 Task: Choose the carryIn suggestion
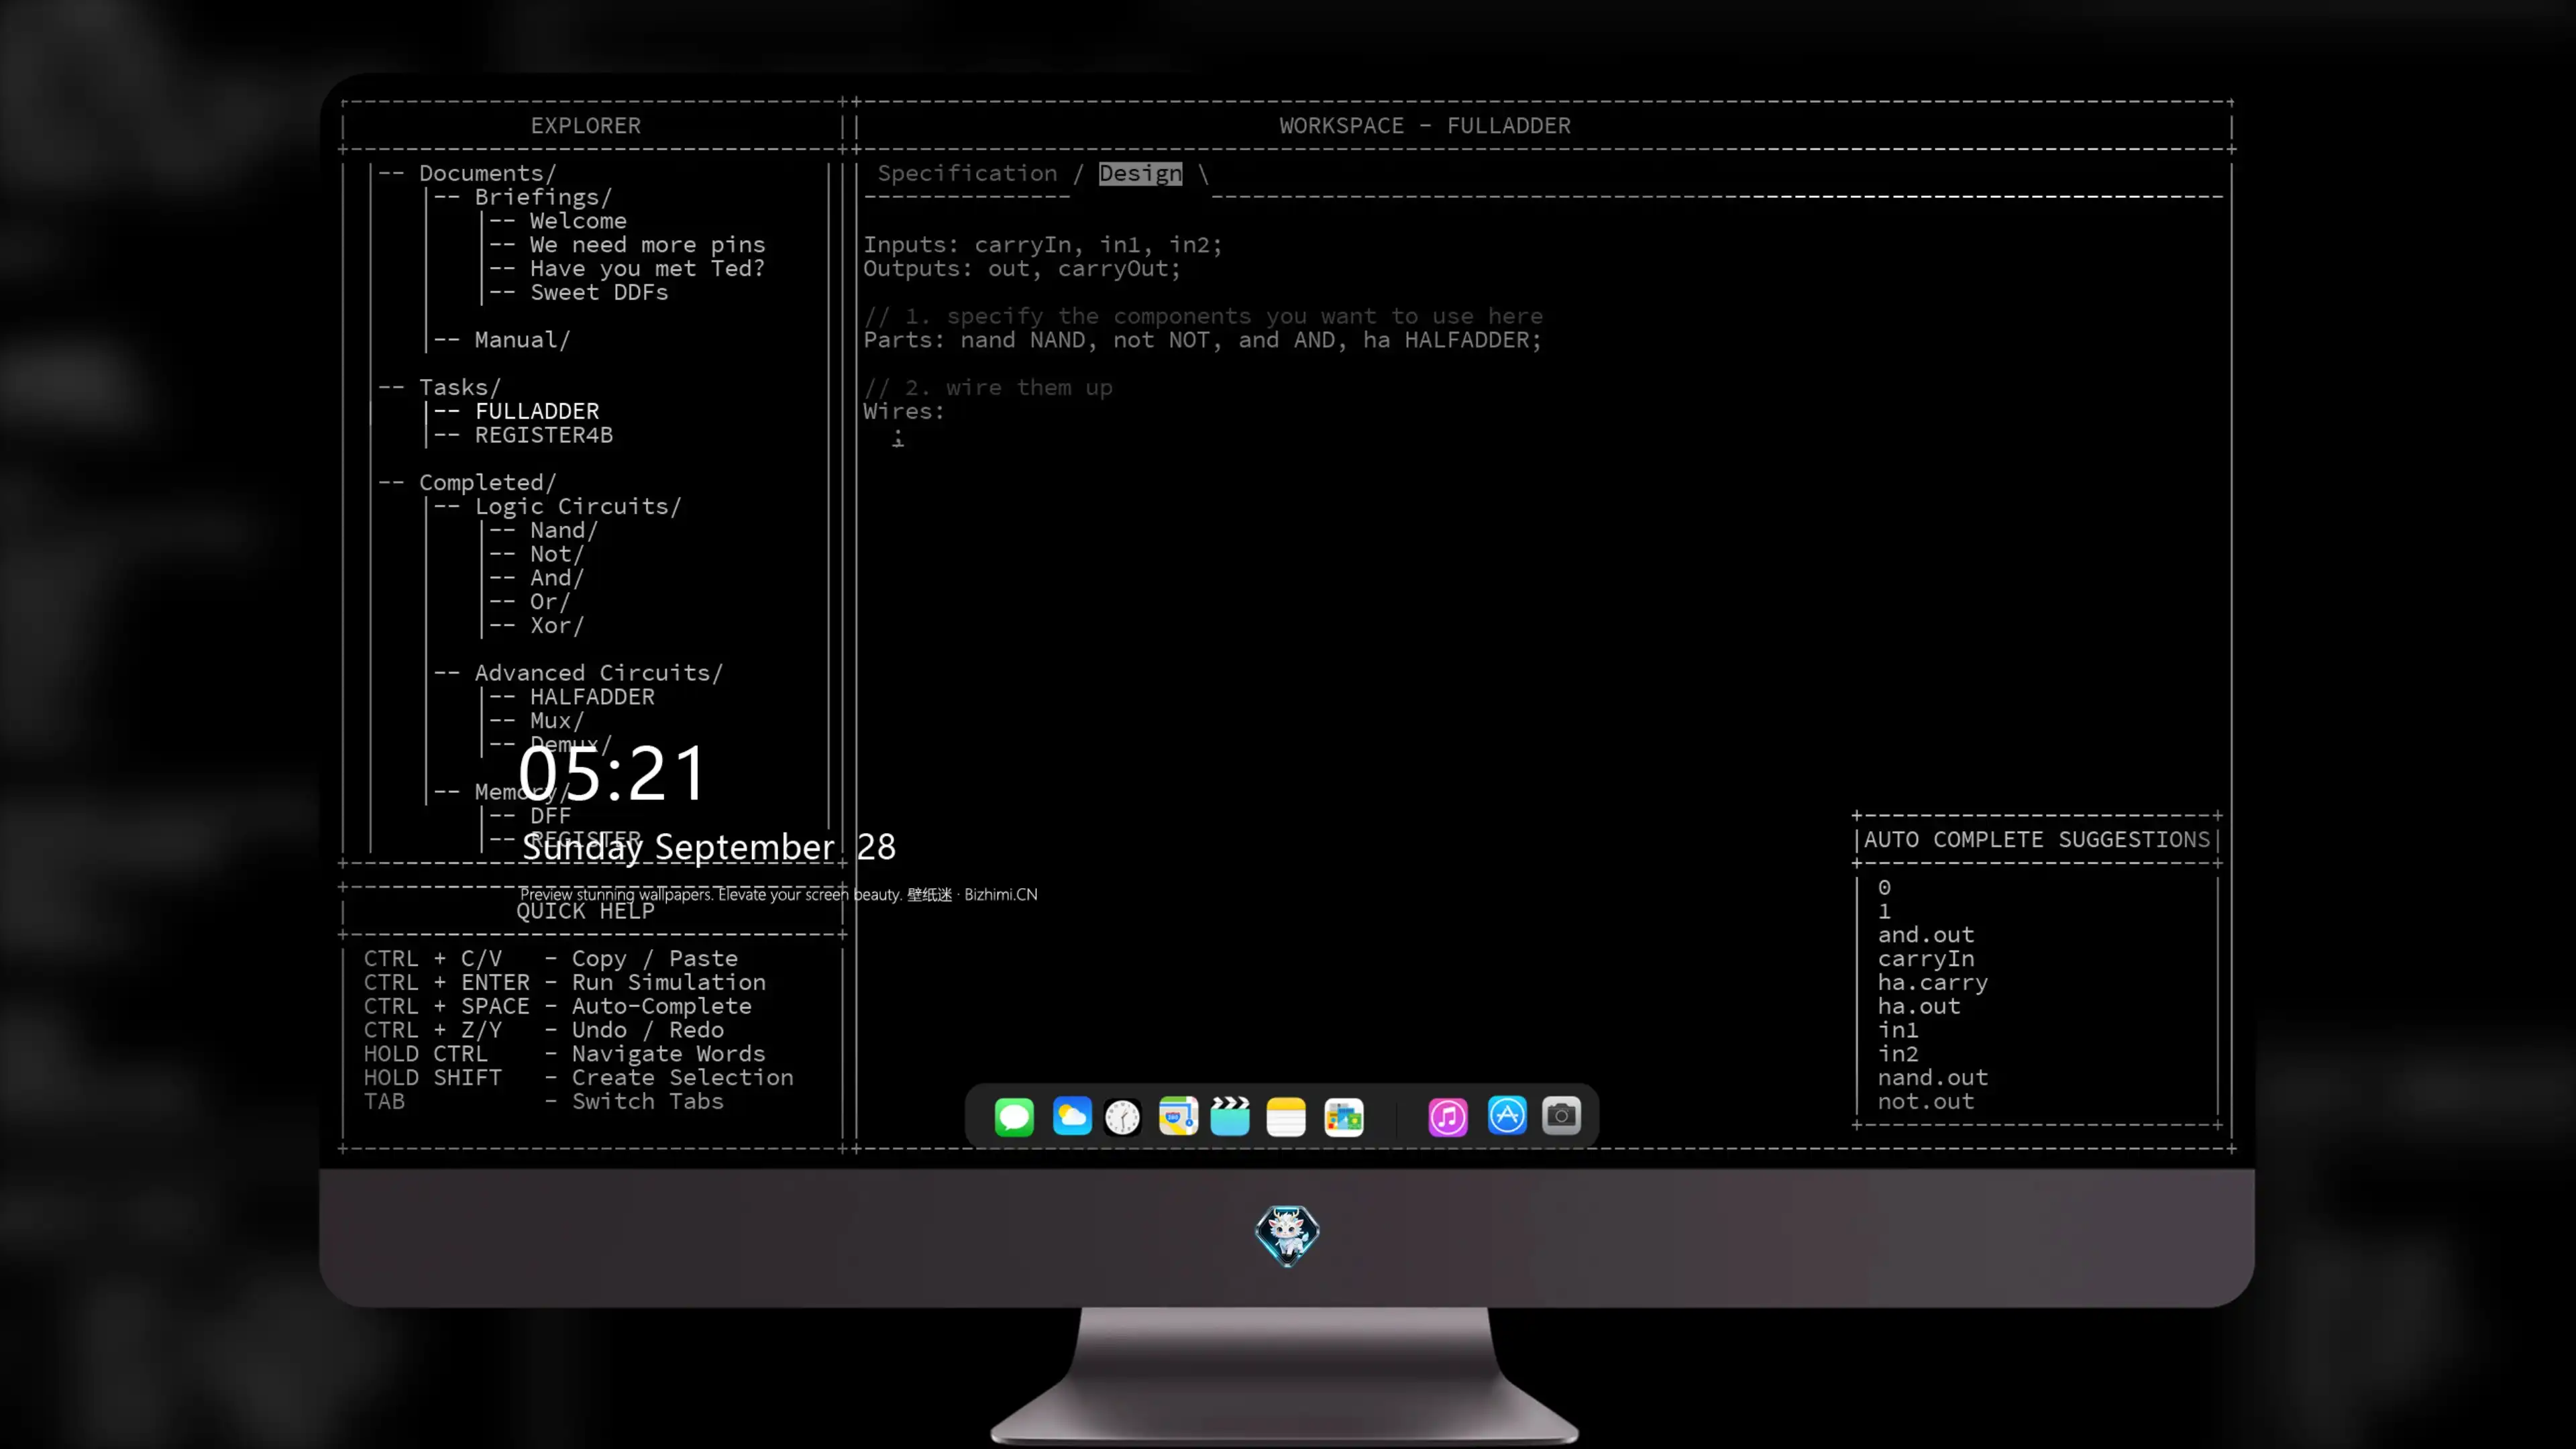1926,959
